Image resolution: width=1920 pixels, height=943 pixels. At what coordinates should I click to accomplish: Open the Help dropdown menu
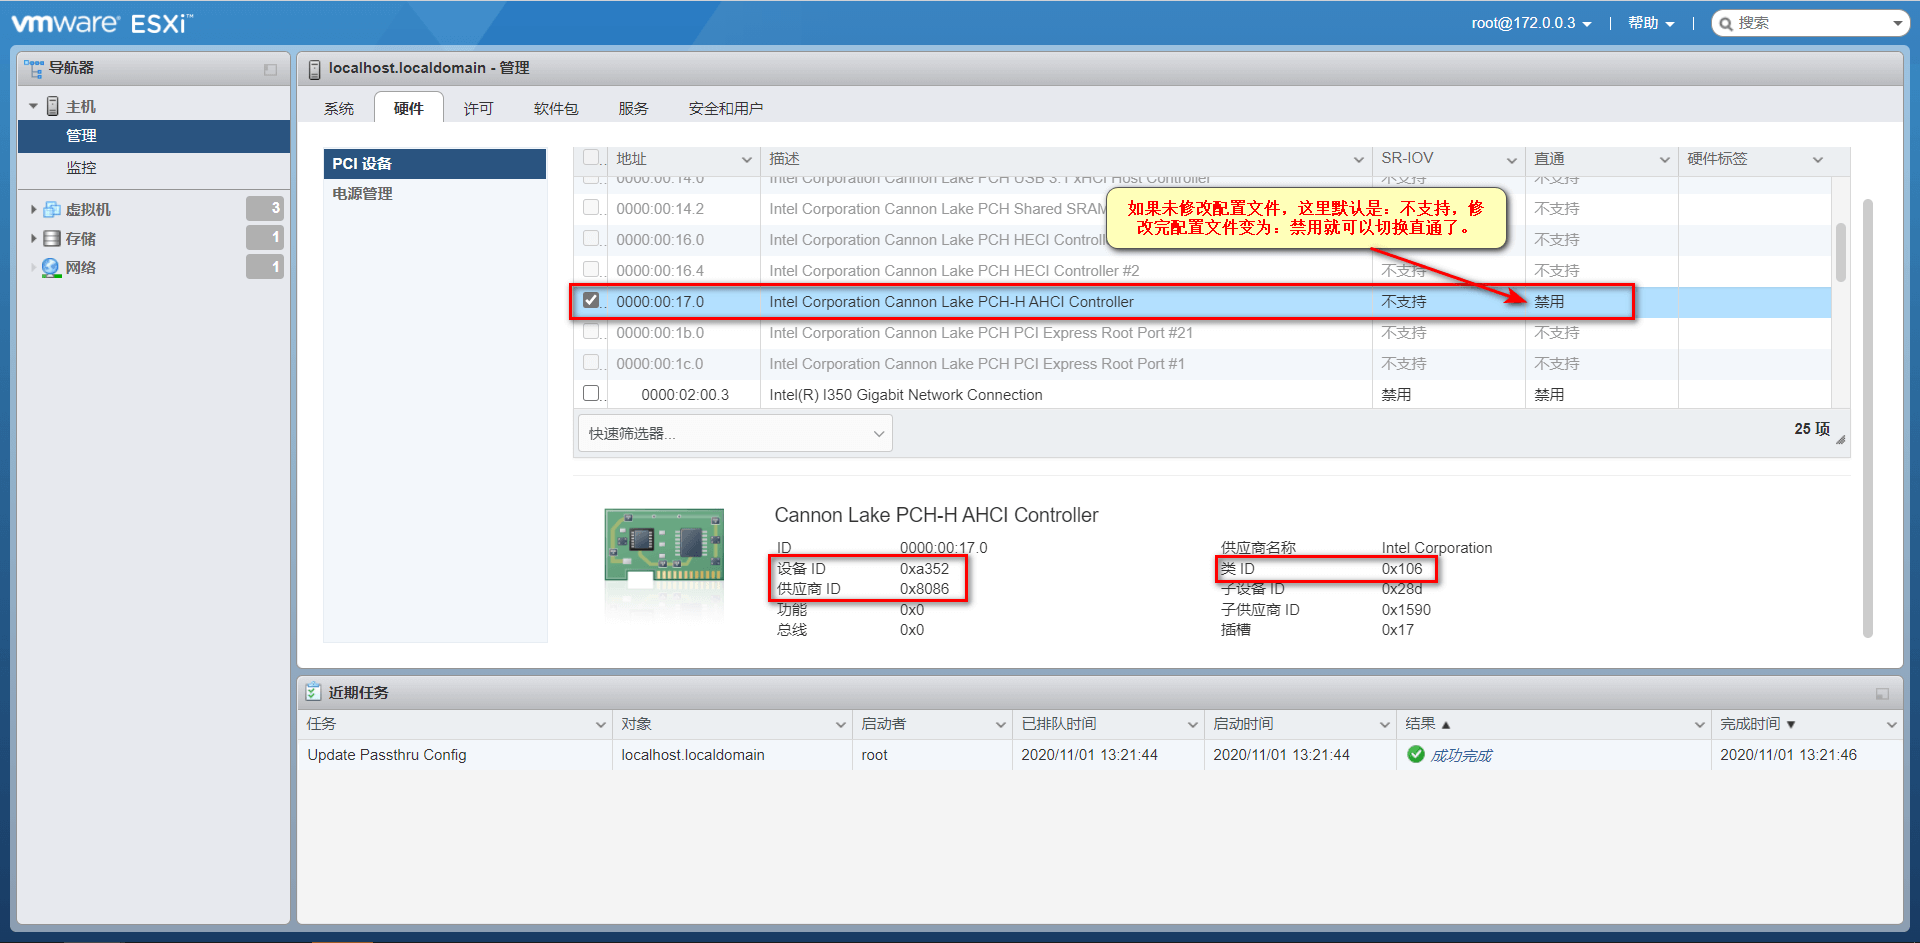coord(1651,23)
